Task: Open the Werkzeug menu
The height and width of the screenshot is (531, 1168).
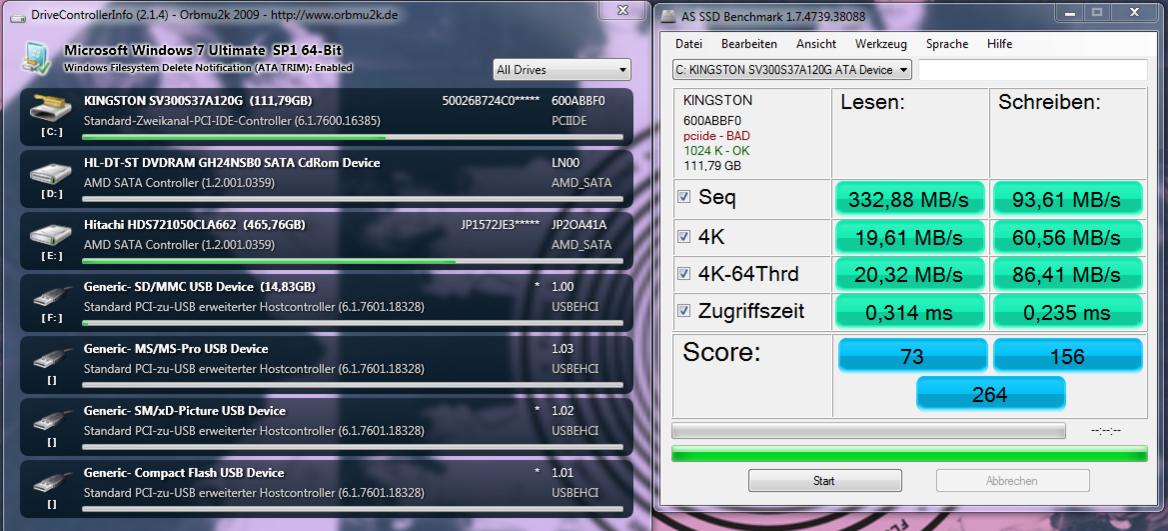Action: pos(881,44)
